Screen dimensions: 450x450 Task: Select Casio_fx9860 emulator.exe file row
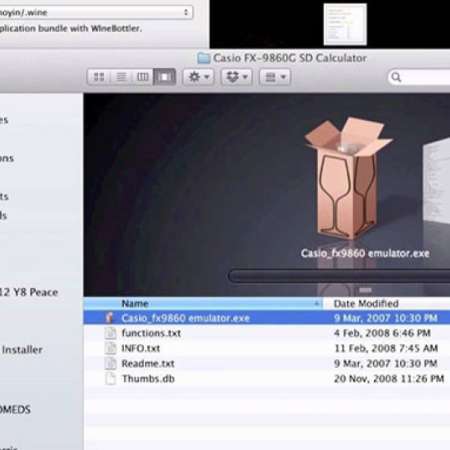click(267, 318)
